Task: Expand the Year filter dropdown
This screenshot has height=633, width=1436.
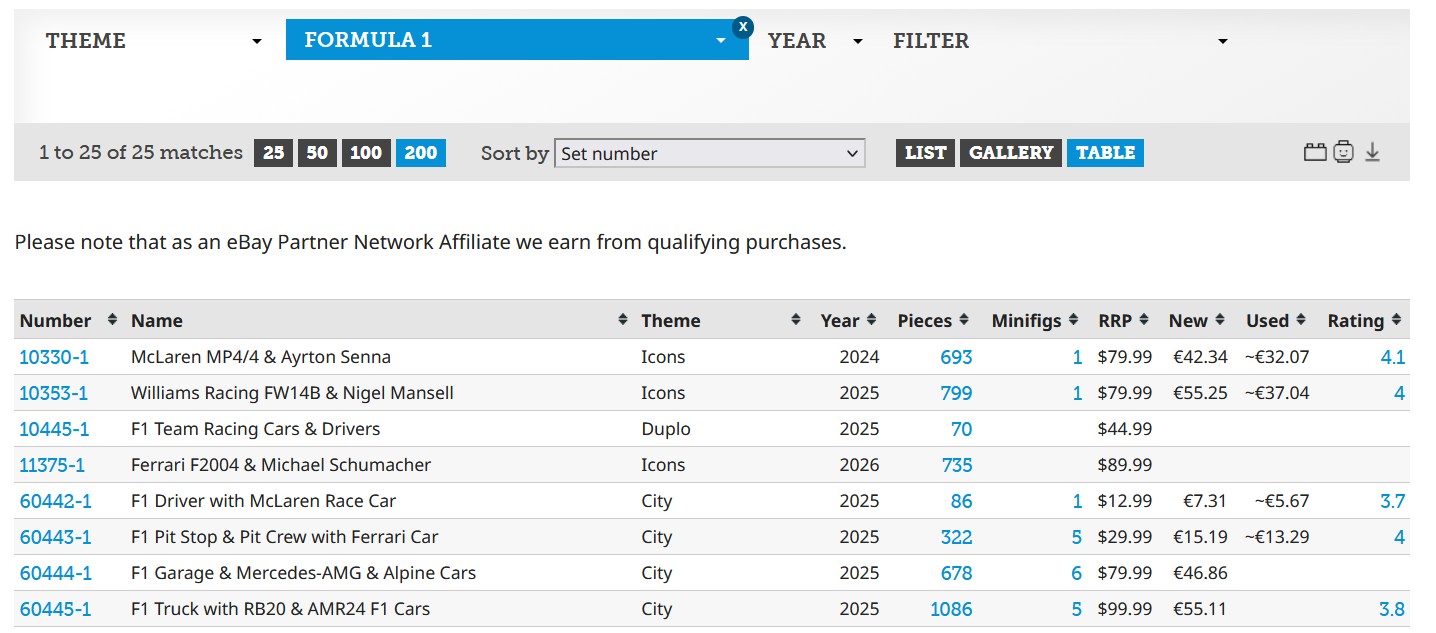Action: (x=814, y=41)
